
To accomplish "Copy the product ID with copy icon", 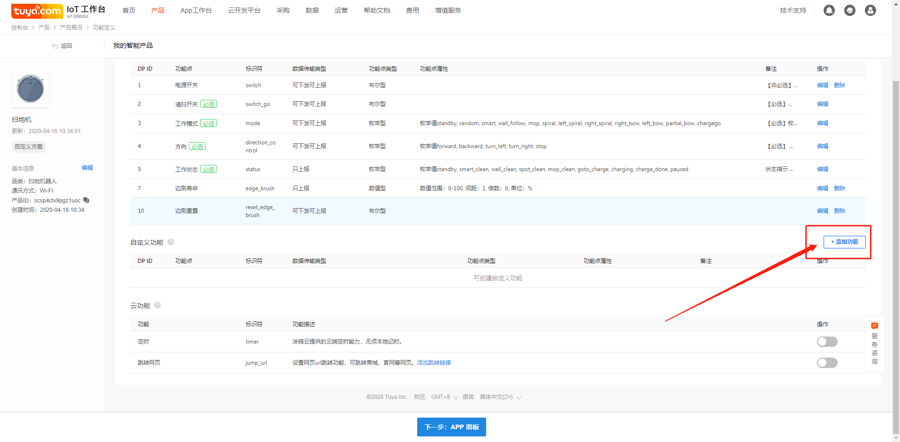I will pos(86,200).
